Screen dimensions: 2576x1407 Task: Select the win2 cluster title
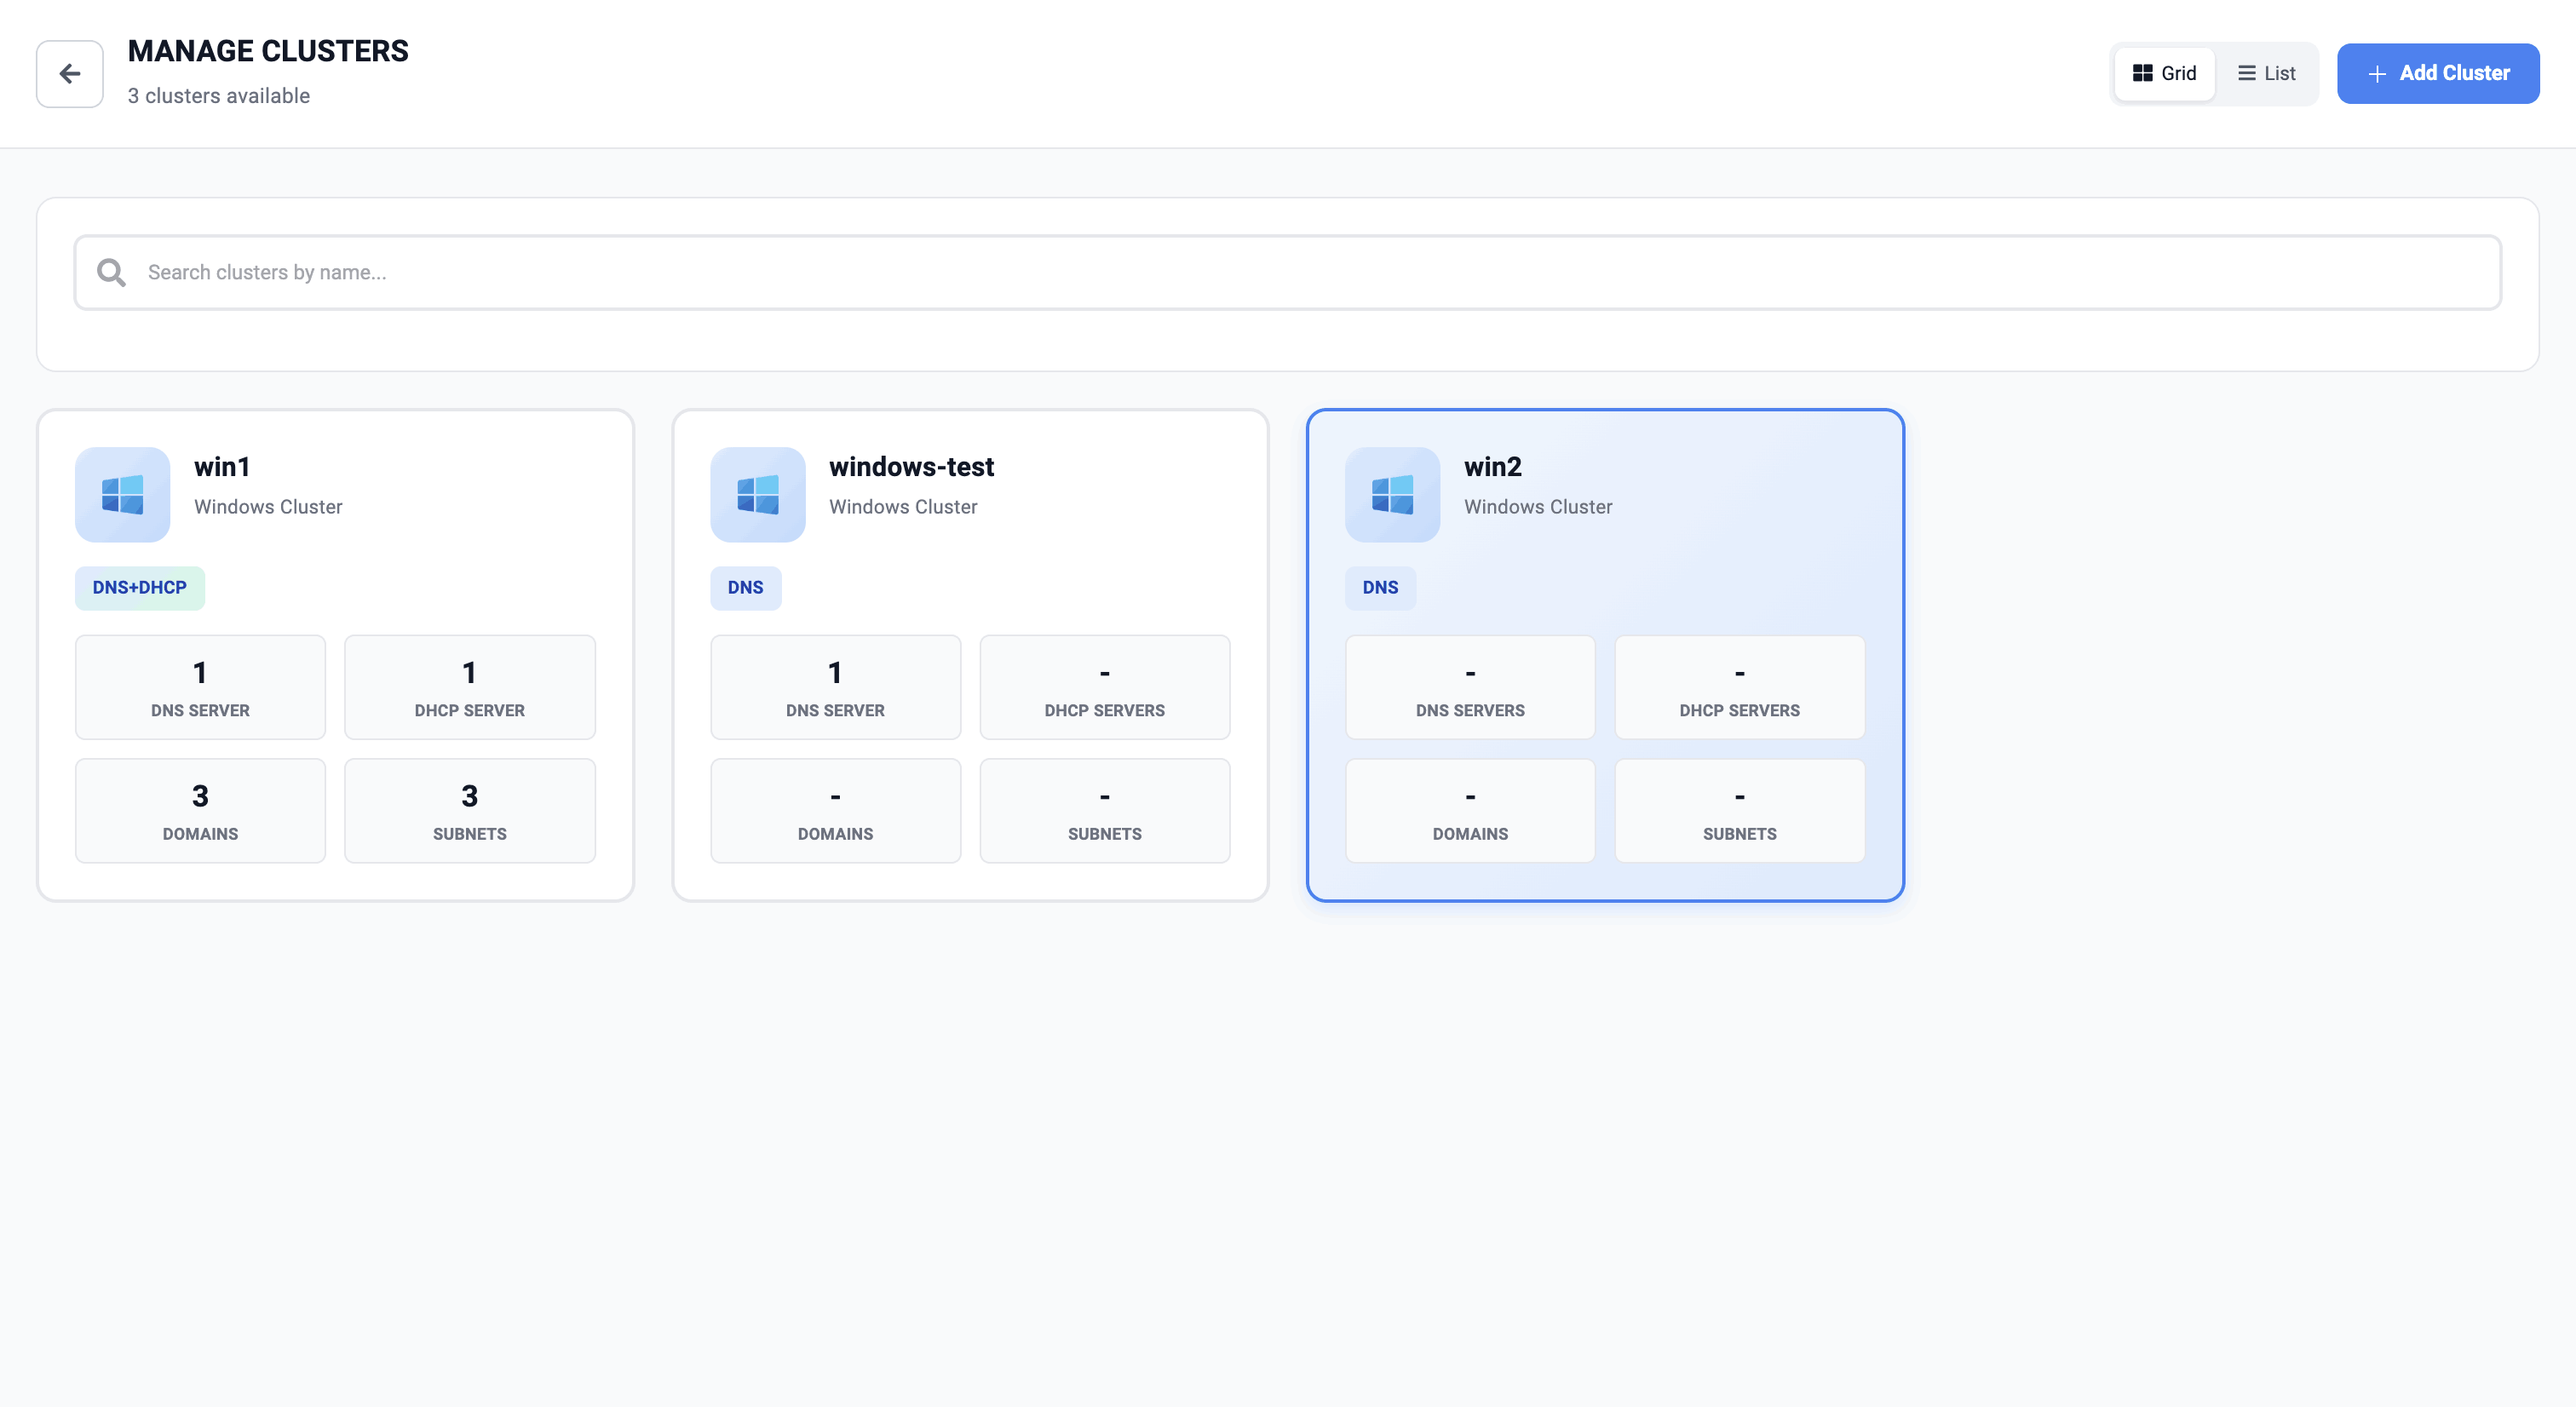[1492, 467]
